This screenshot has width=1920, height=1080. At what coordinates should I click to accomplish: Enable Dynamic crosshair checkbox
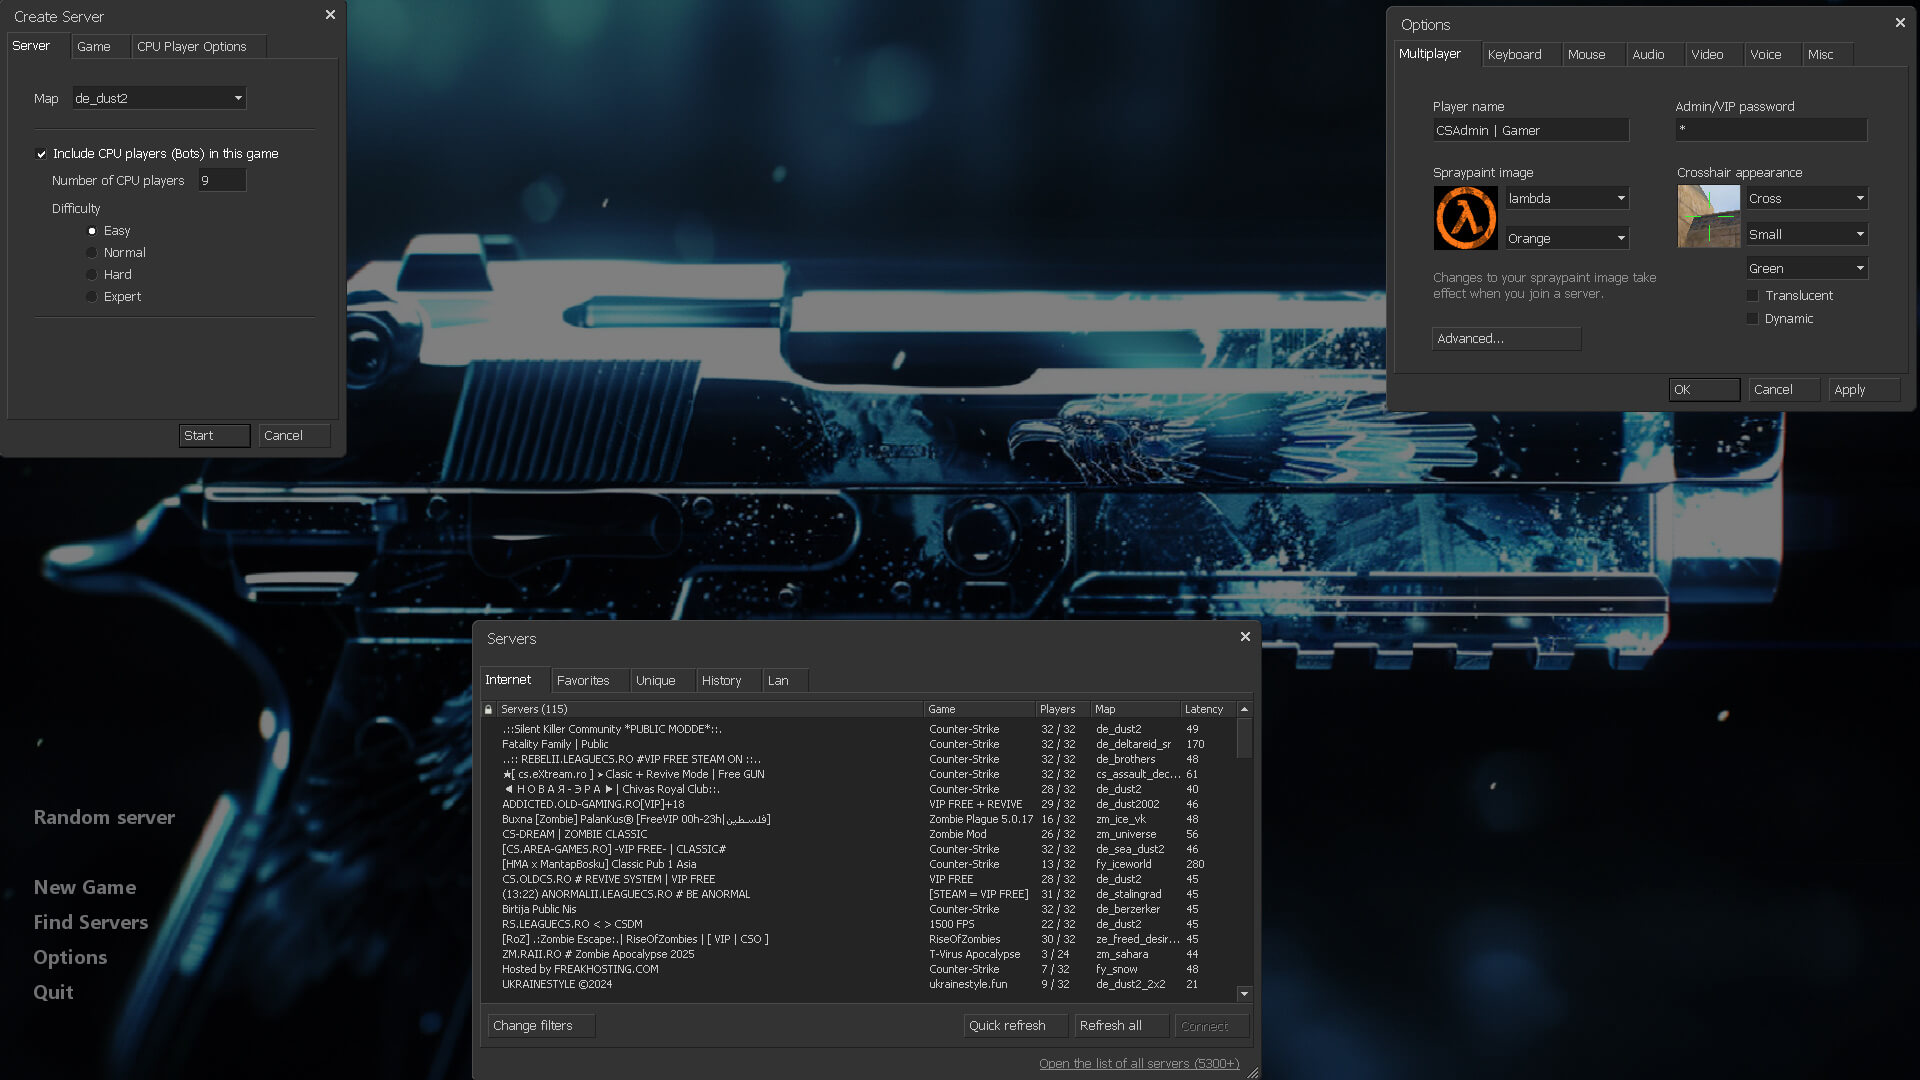pos(1752,319)
